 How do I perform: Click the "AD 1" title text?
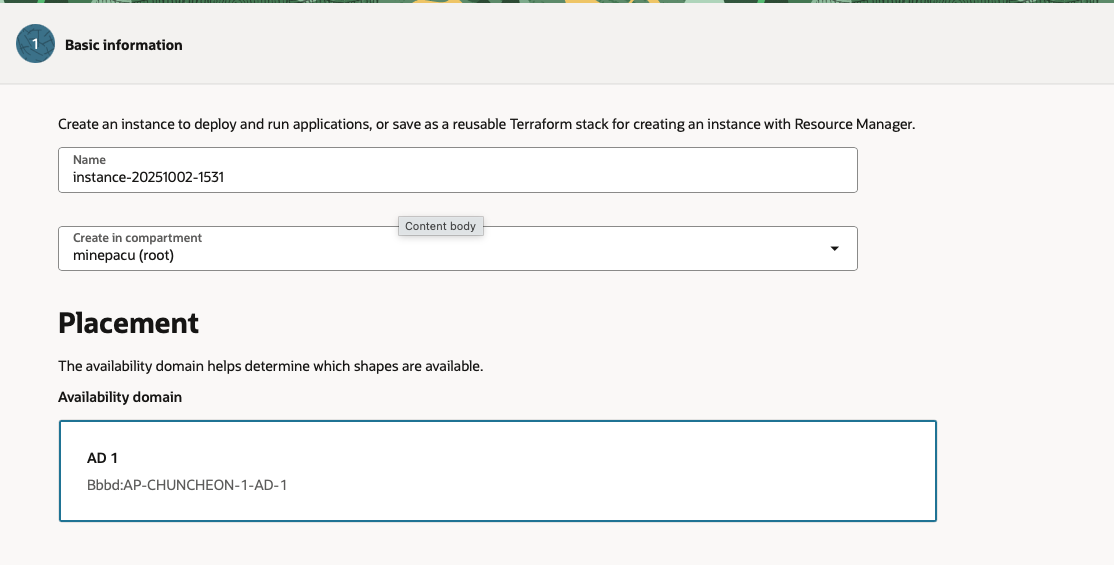[102, 458]
